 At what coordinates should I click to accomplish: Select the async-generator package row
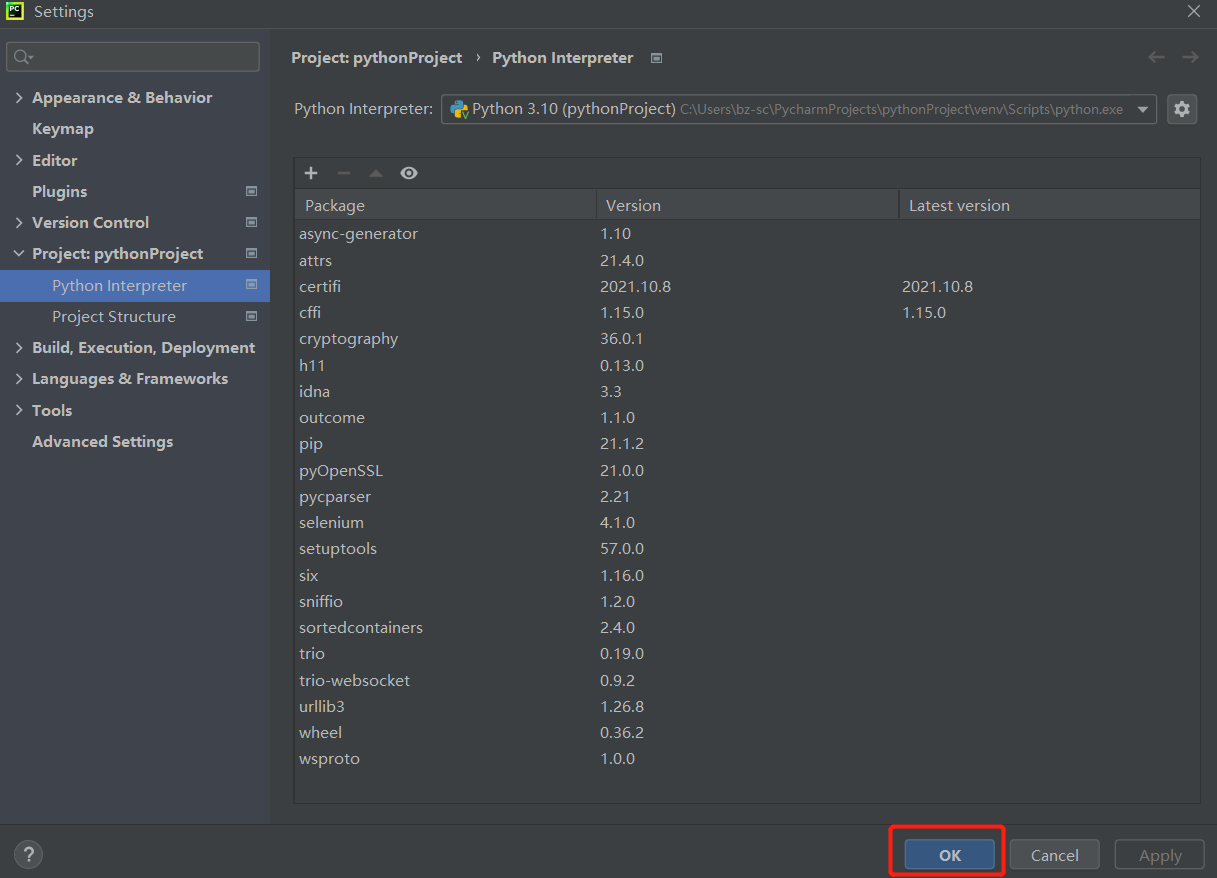[747, 234]
